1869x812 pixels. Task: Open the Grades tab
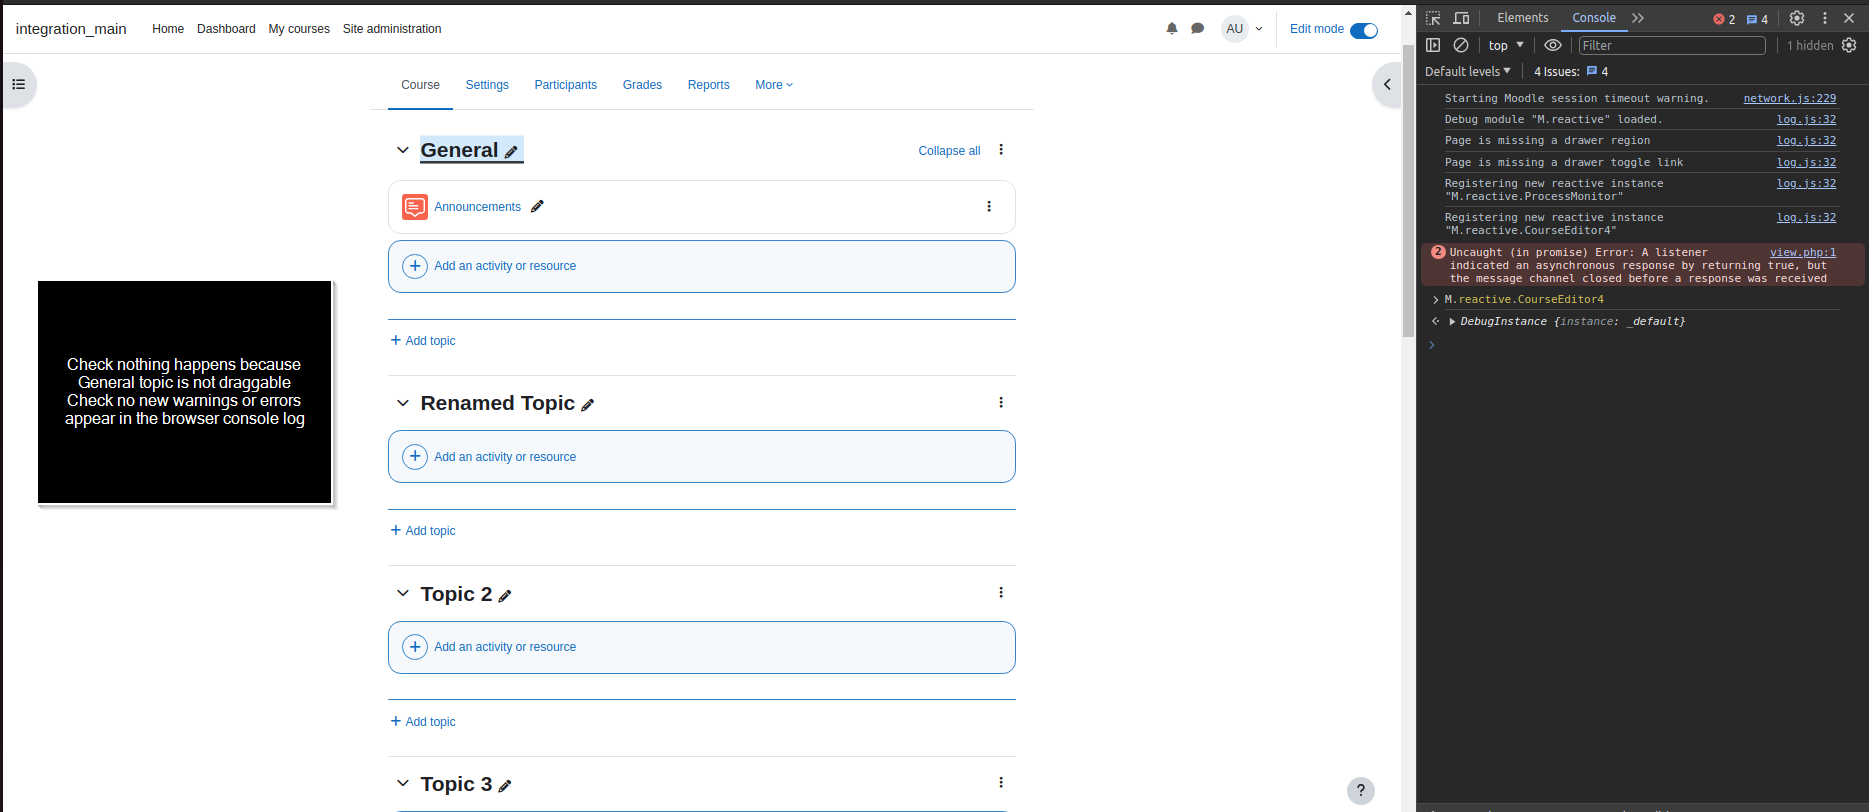point(642,85)
